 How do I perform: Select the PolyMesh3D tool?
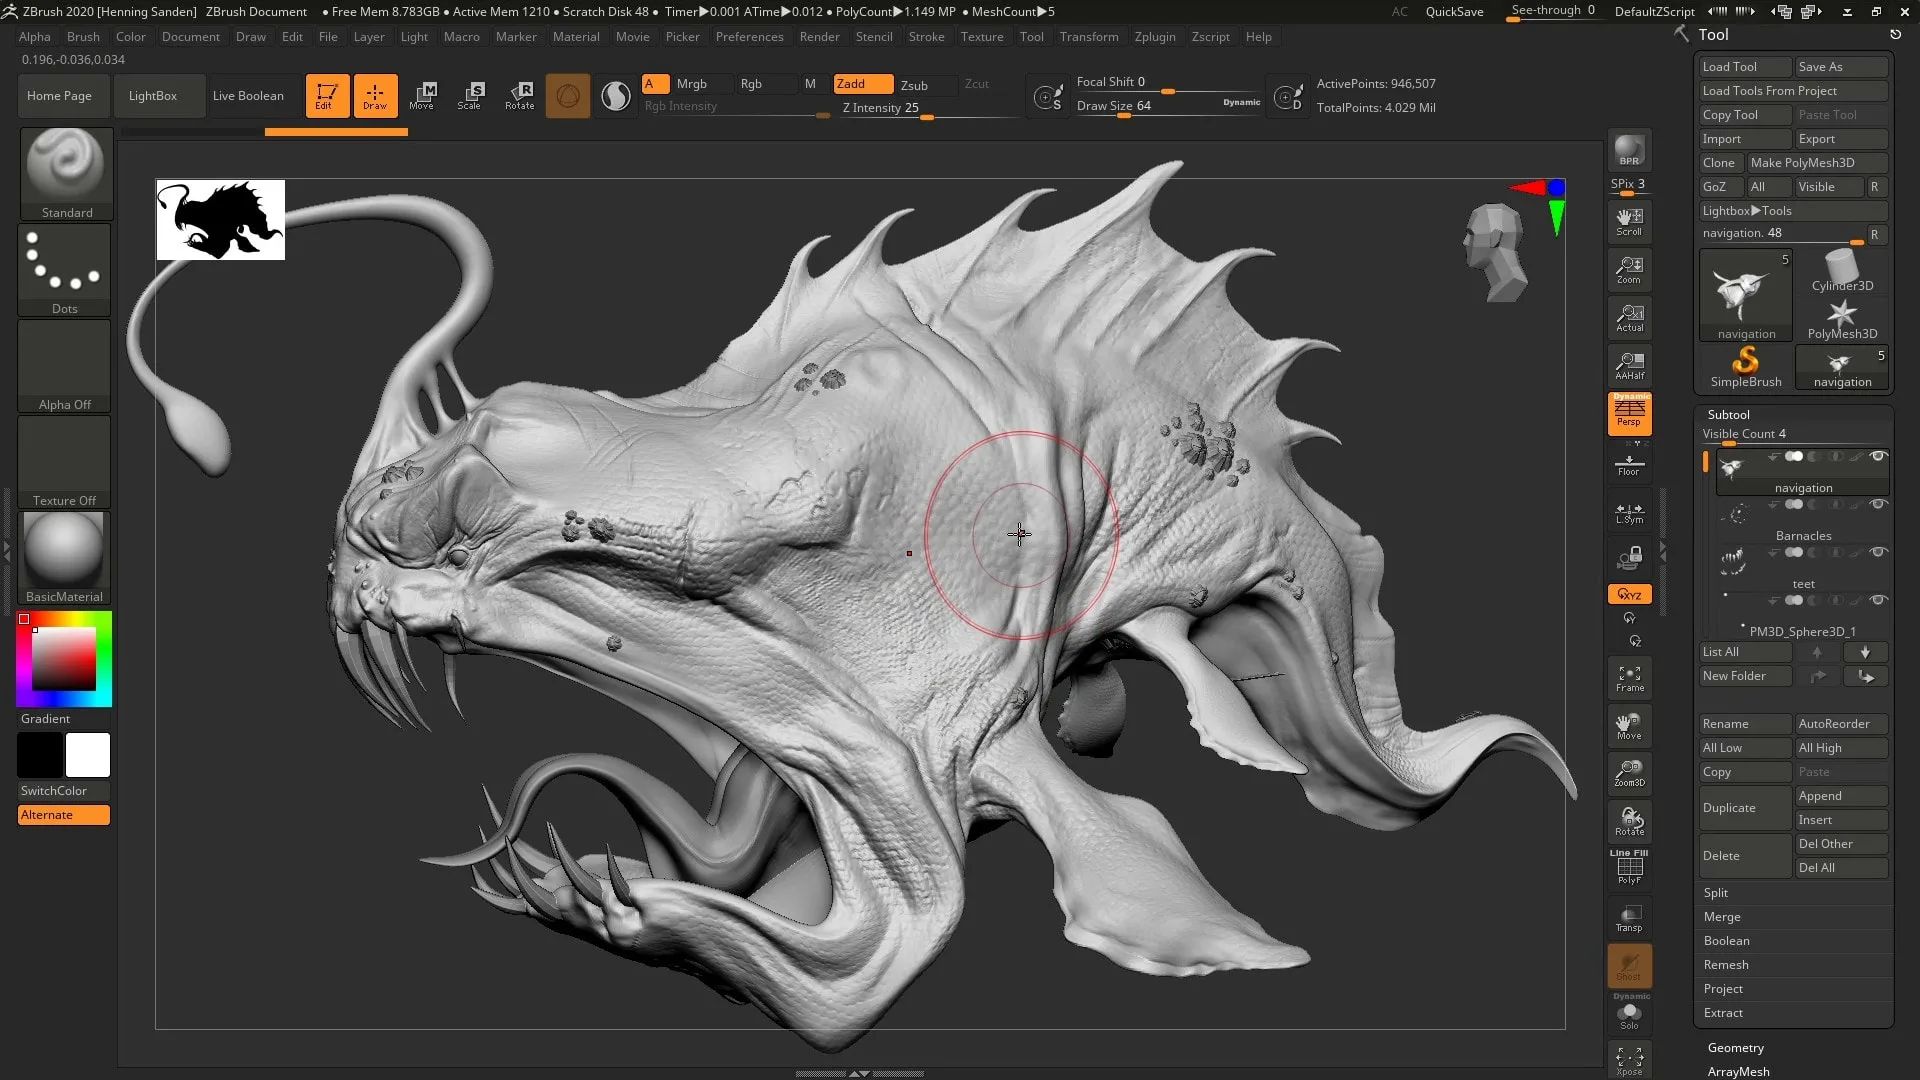click(1842, 319)
